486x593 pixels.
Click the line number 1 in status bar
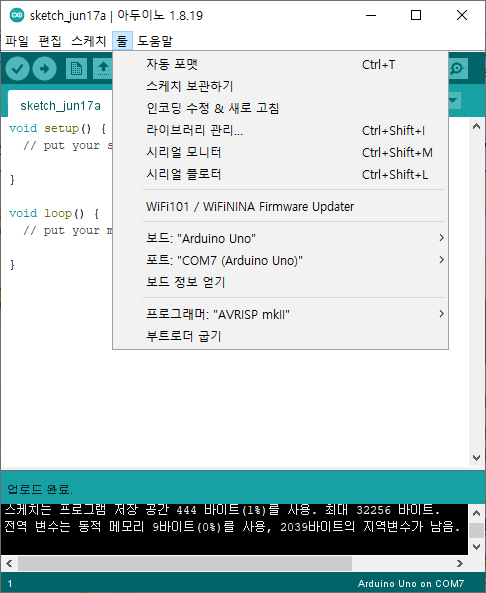(x=10, y=584)
